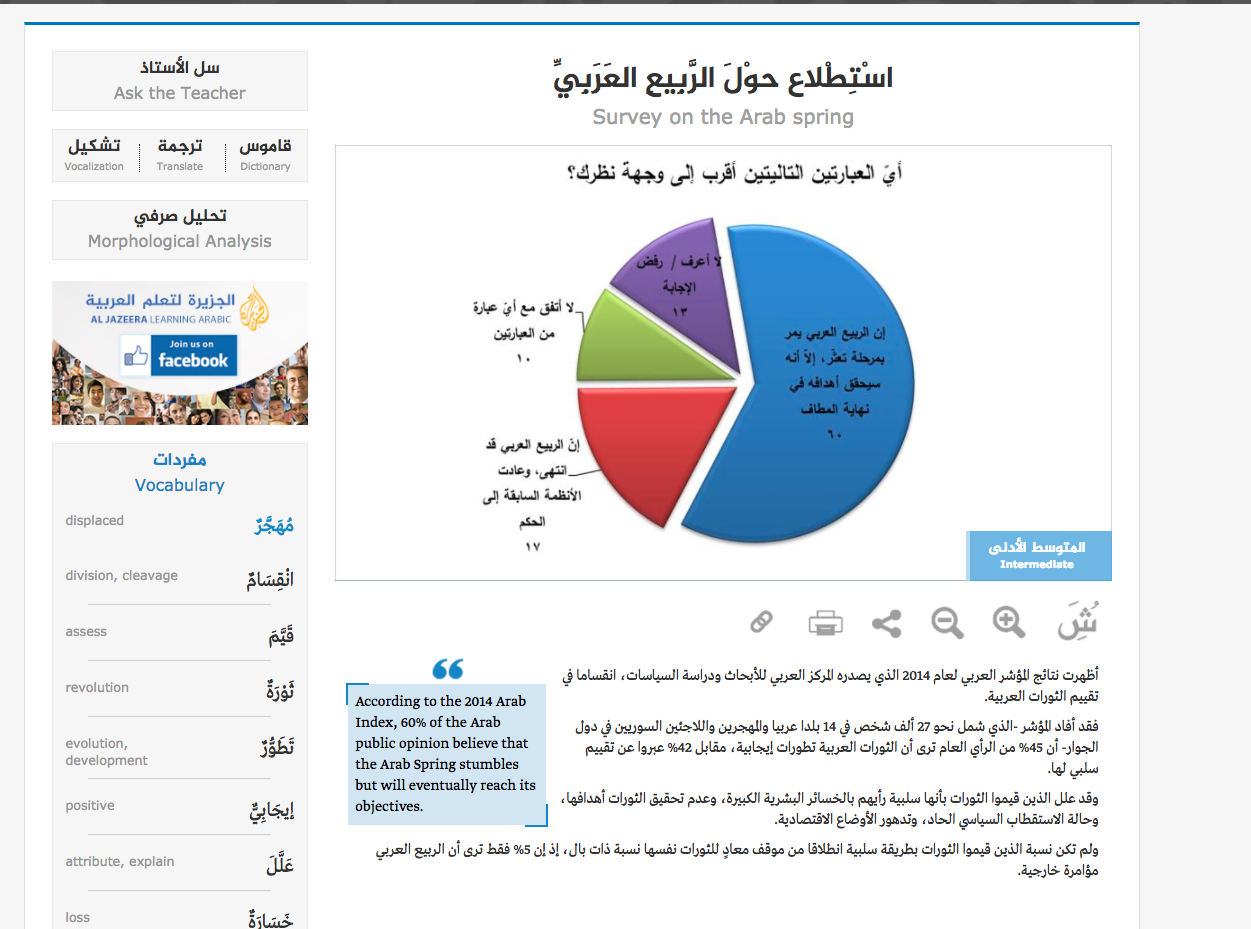This screenshot has height=929, width=1251.
Task: Click the Arabic word اِنْقِسَامٌ
Action: pos(271,580)
